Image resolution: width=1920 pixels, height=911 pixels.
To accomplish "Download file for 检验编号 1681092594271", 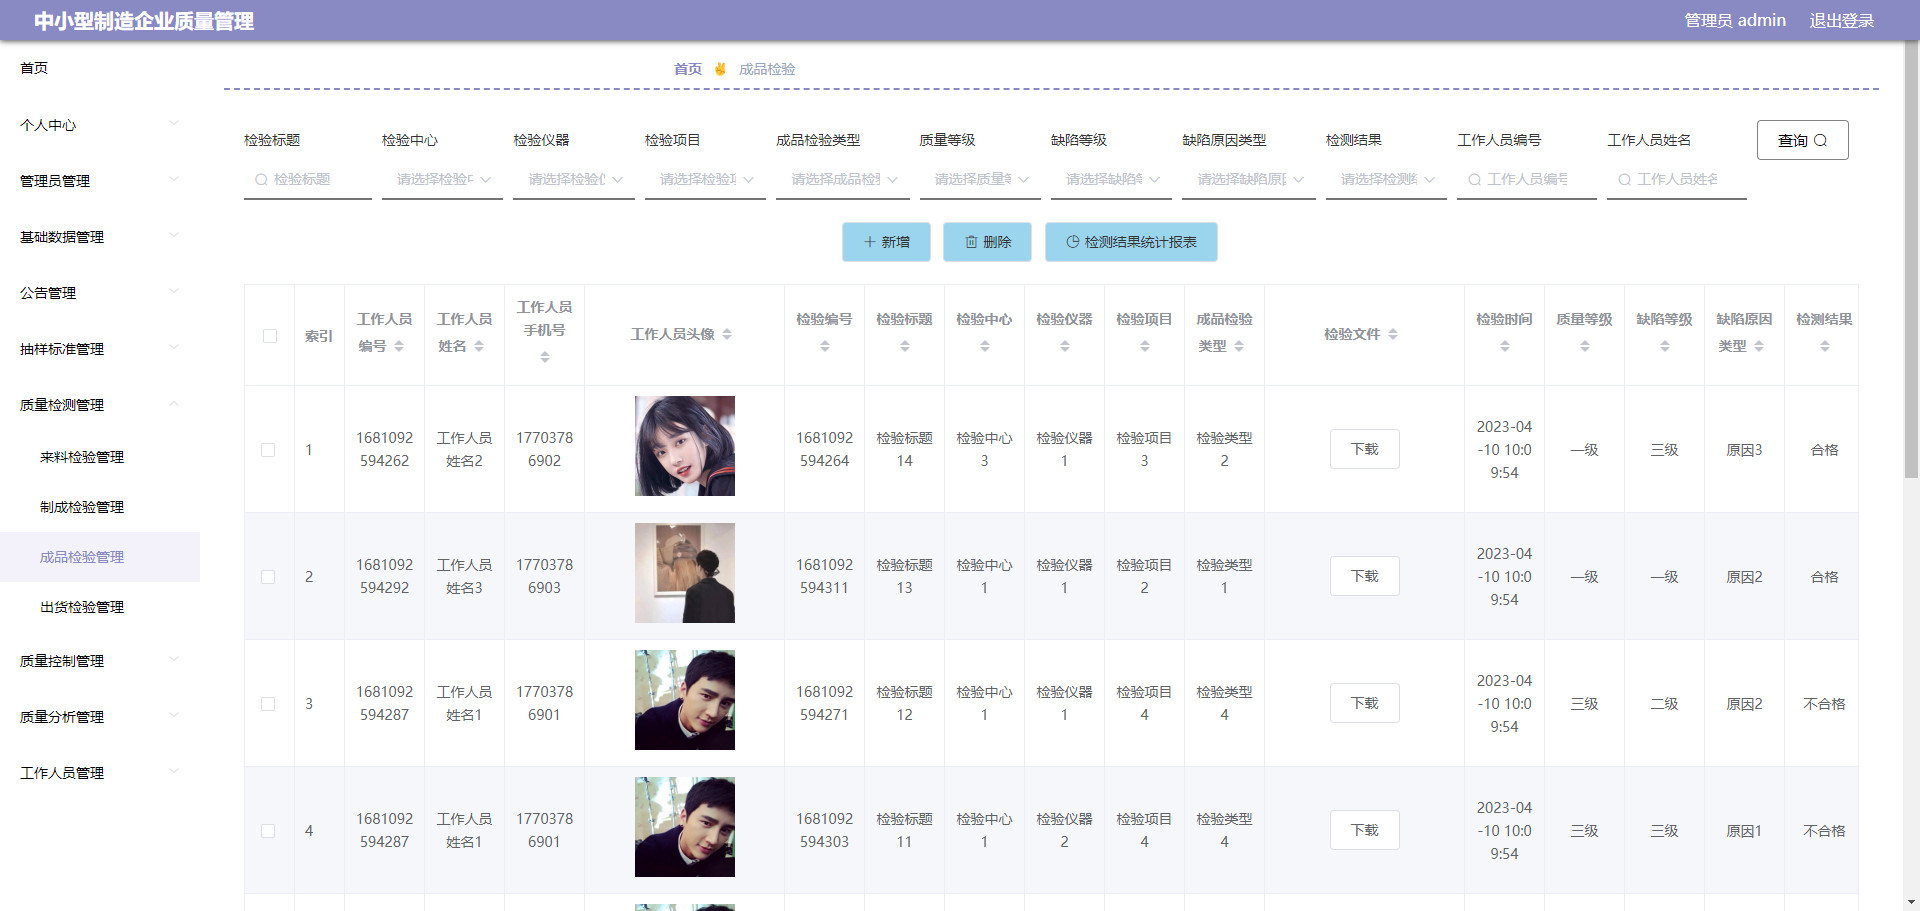I will (x=1364, y=703).
